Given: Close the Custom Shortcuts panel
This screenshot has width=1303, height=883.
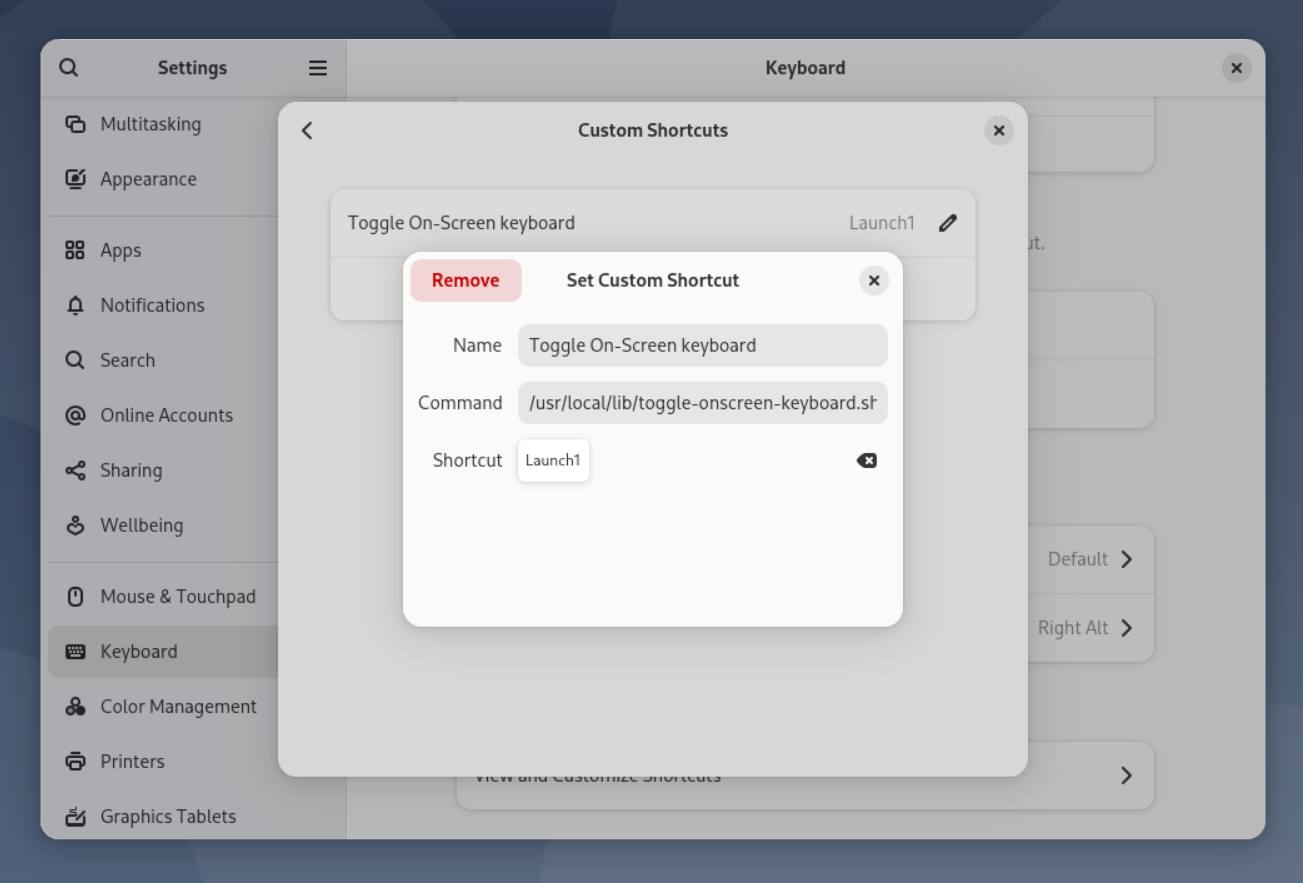Looking at the screenshot, I should coord(998,131).
